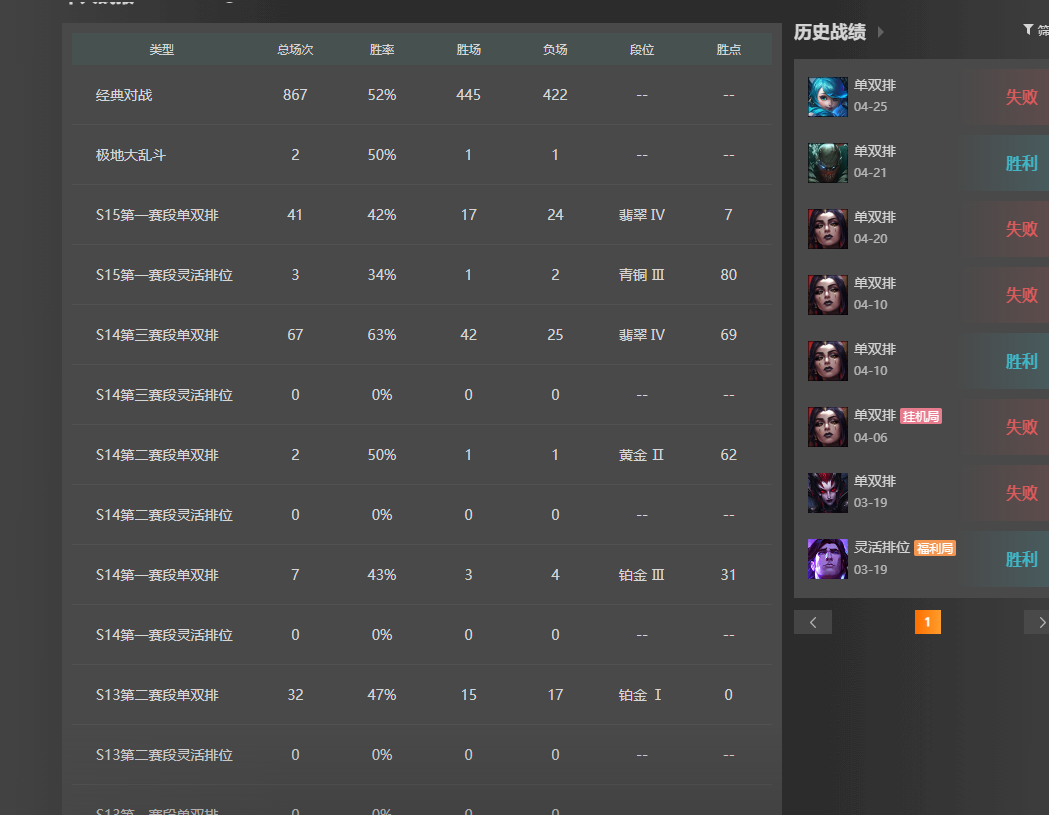Open the 04-21 match champion avatar
The image size is (1049, 815).
(828, 163)
